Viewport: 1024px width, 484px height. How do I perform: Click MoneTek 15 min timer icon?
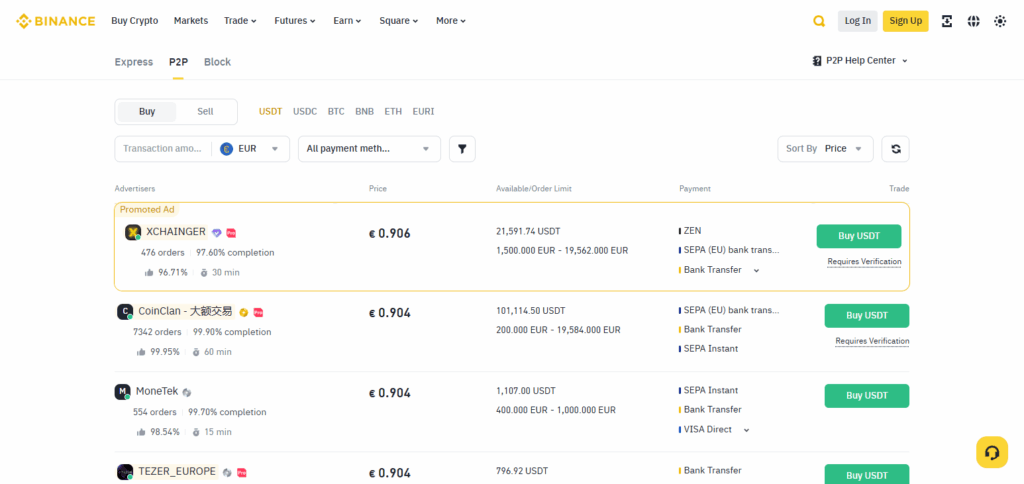pyautogui.click(x=196, y=432)
